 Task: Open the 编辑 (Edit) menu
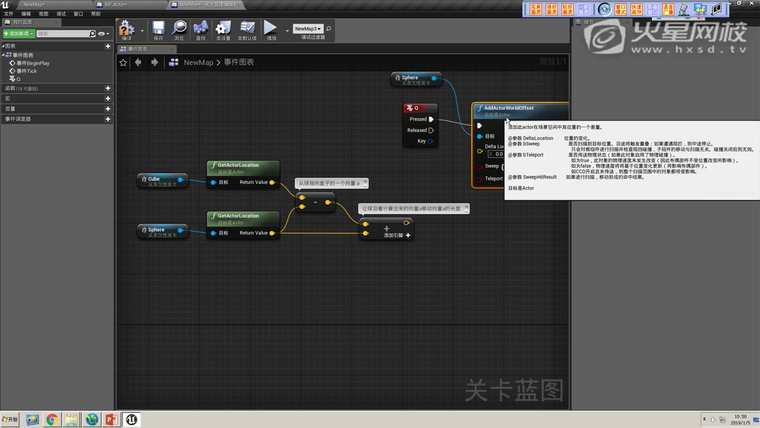[x=26, y=14]
